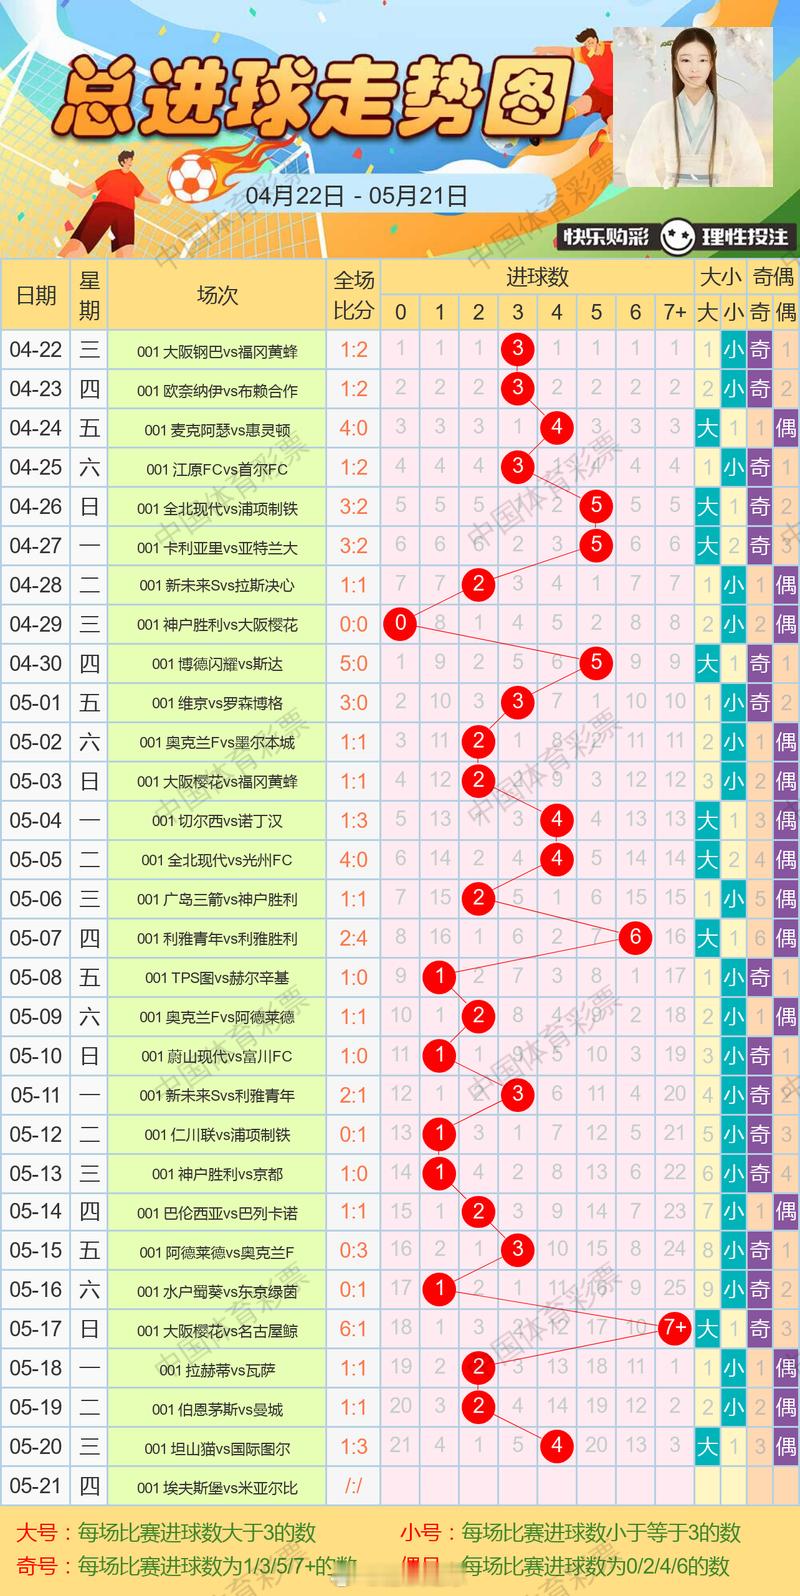Click the 奇偶 group header
Viewport: 800px width, 1596px height.
pyautogui.click(x=773, y=277)
